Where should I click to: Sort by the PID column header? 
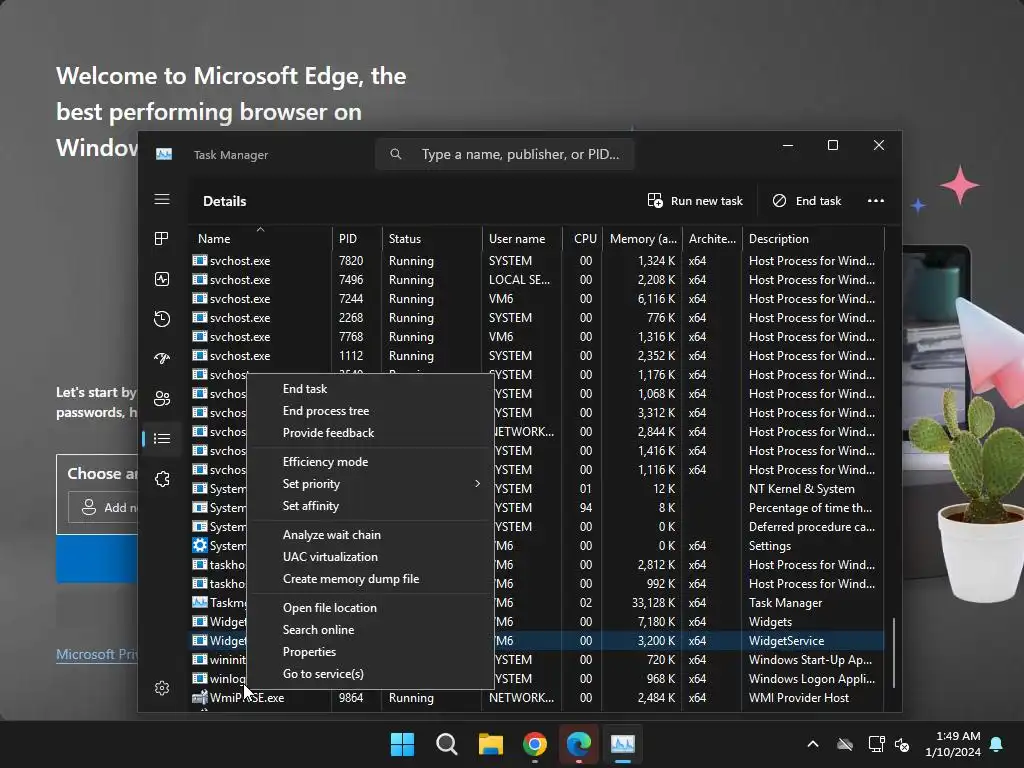(x=357, y=238)
